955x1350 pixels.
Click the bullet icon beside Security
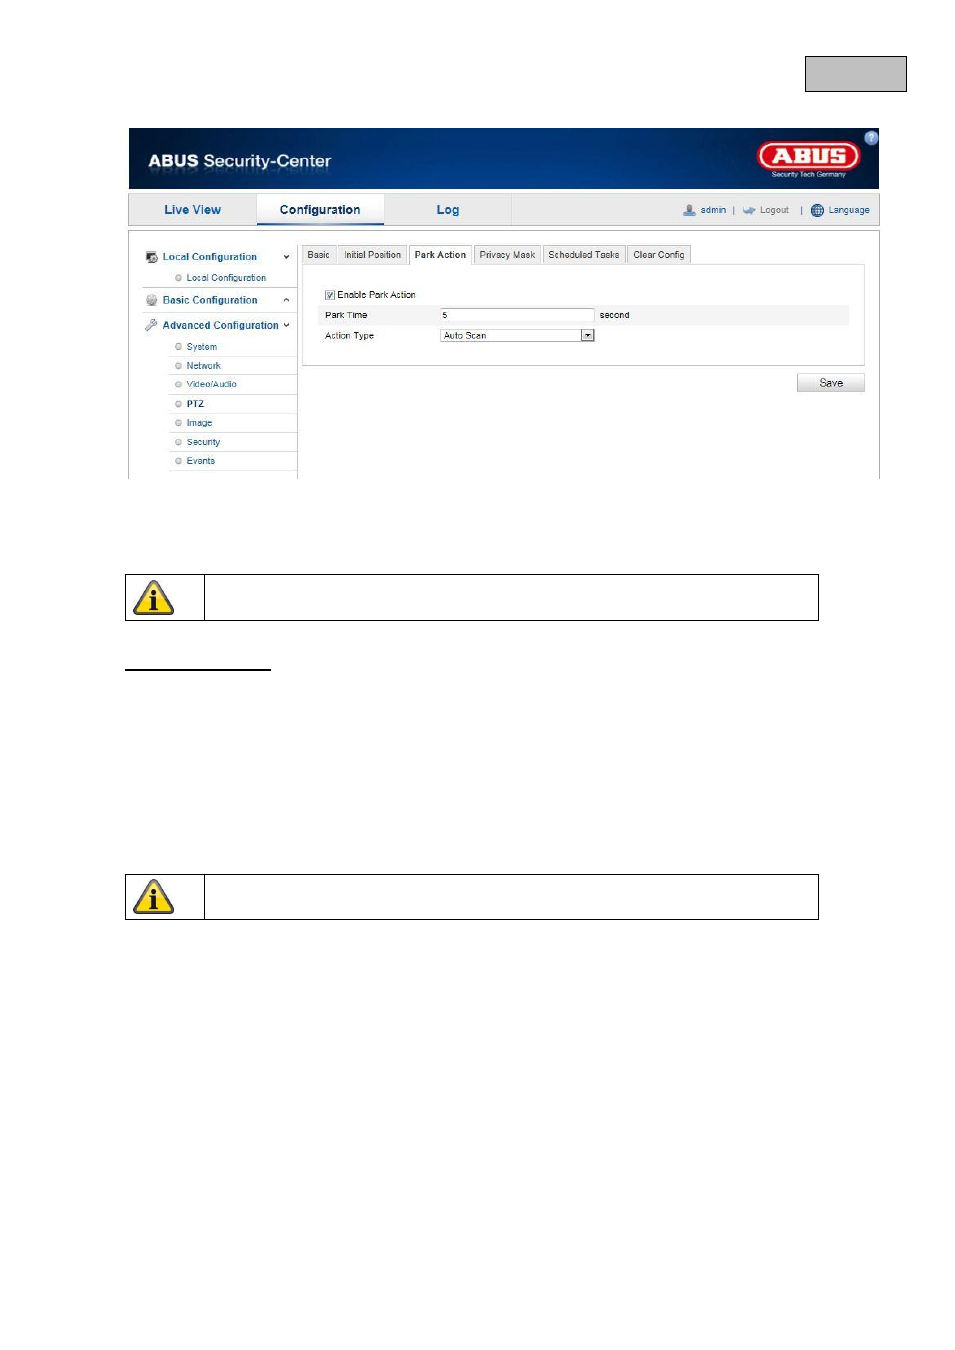[x=178, y=442]
